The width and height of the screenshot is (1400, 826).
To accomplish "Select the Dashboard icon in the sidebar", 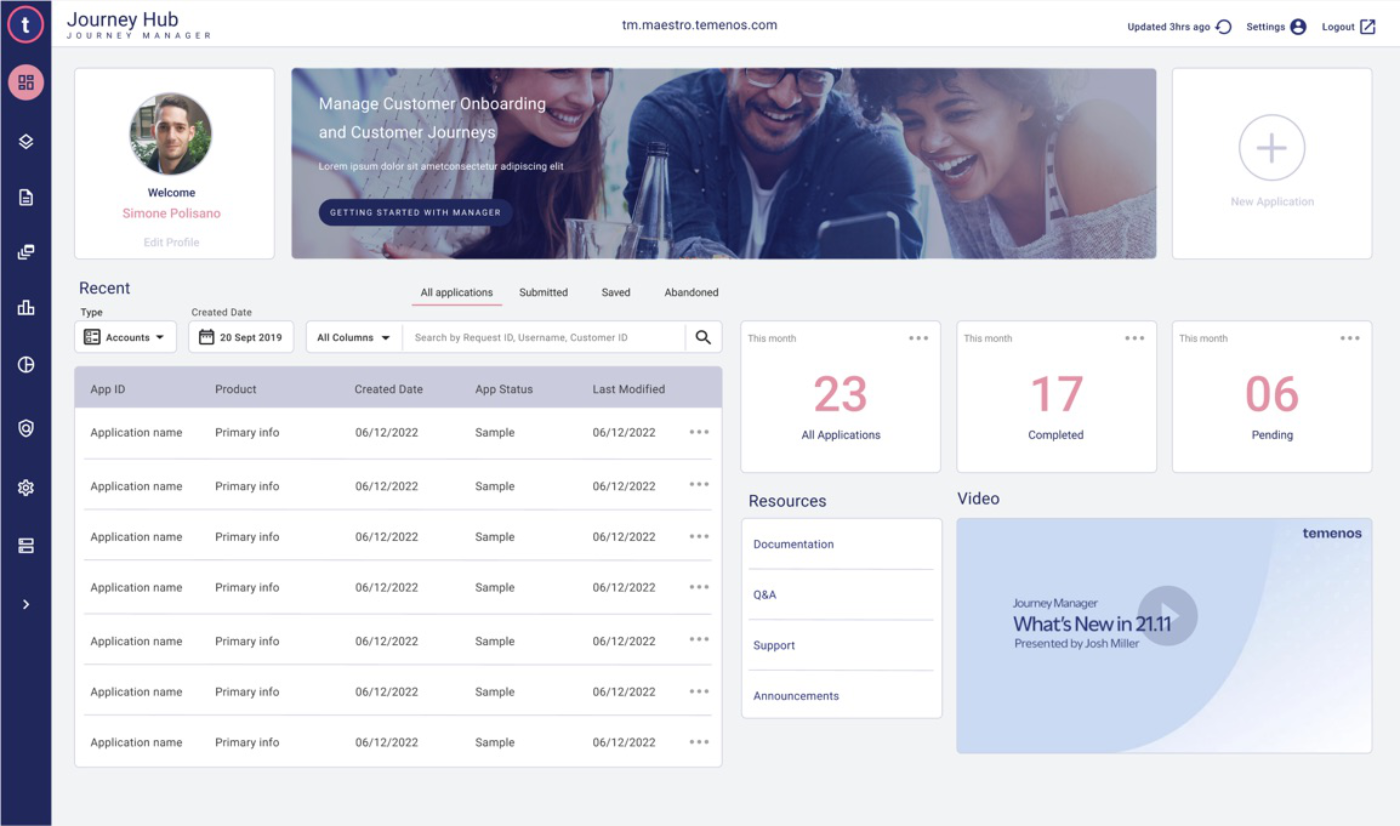I will (26, 83).
